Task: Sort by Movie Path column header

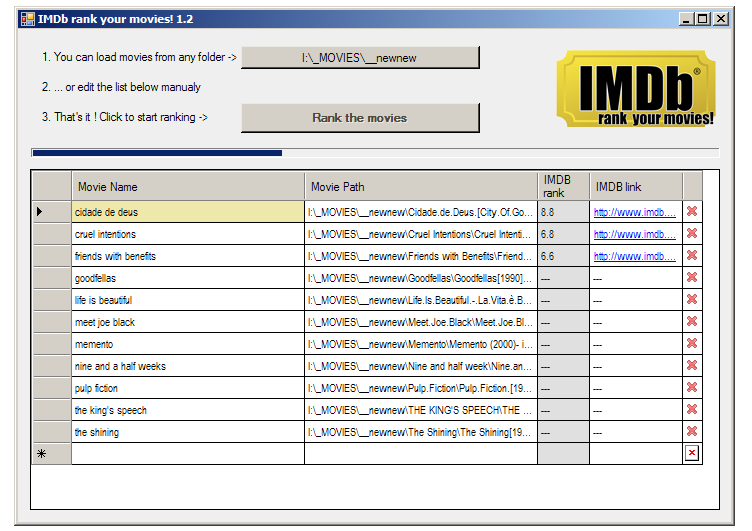Action: pos(421,187)
